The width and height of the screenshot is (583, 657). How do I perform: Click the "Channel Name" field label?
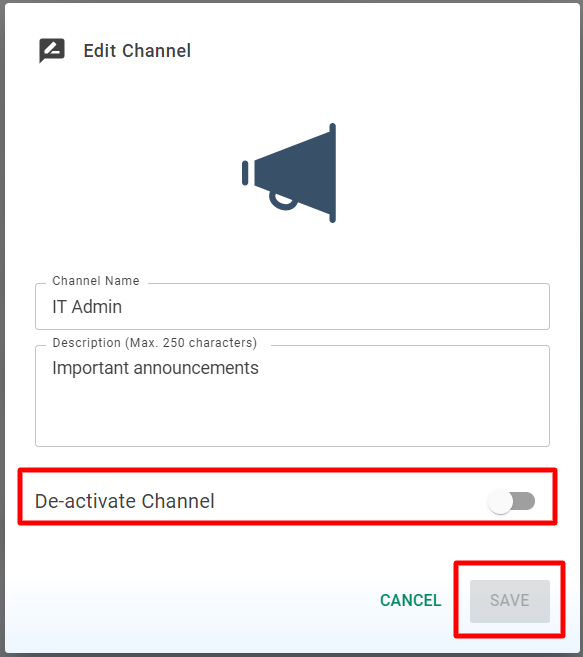click(x=96, y=281)
